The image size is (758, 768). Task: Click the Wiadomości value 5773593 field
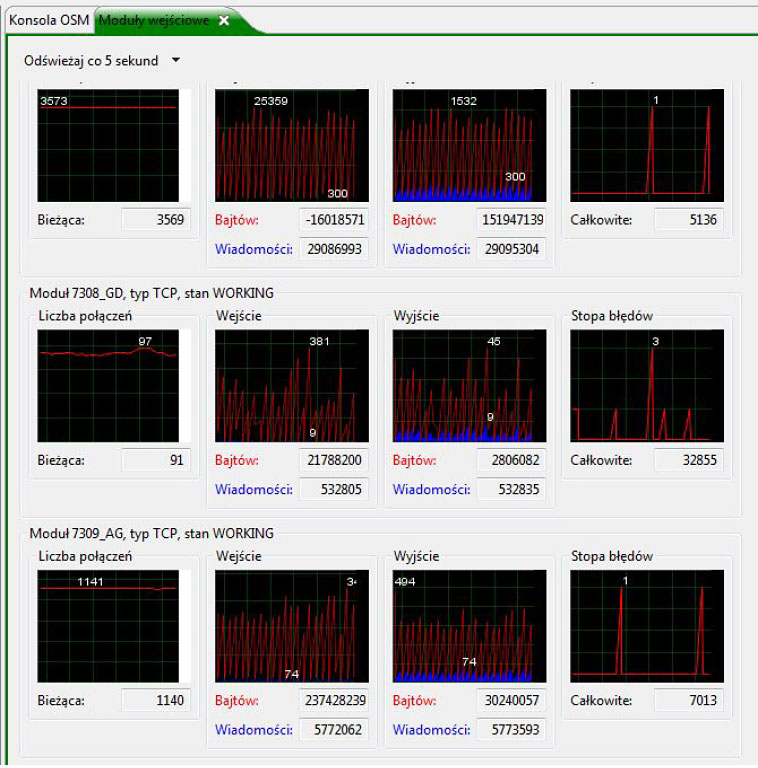(x=511, y=730)
